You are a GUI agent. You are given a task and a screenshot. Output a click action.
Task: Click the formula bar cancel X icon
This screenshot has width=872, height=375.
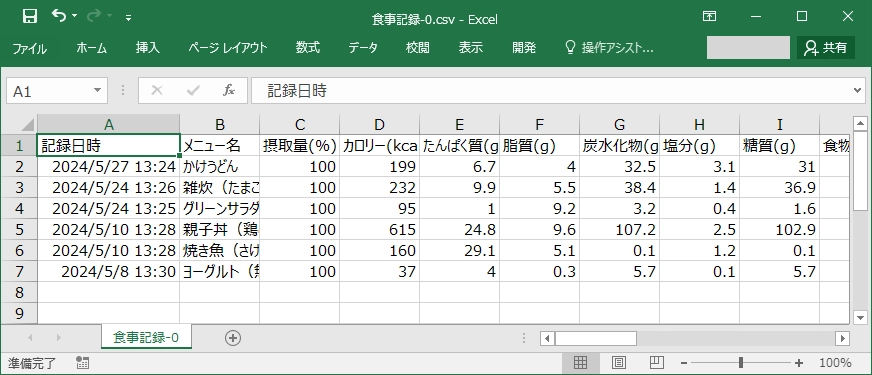(x=157, y=91)
